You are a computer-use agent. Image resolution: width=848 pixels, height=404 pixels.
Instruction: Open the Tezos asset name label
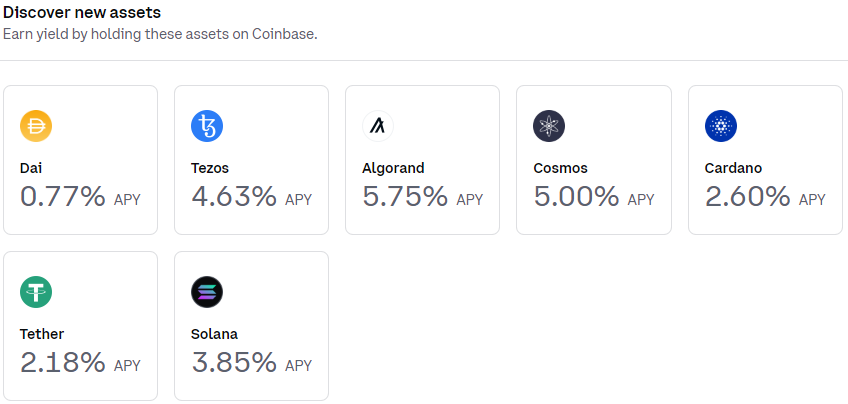(x=211, y=168)
